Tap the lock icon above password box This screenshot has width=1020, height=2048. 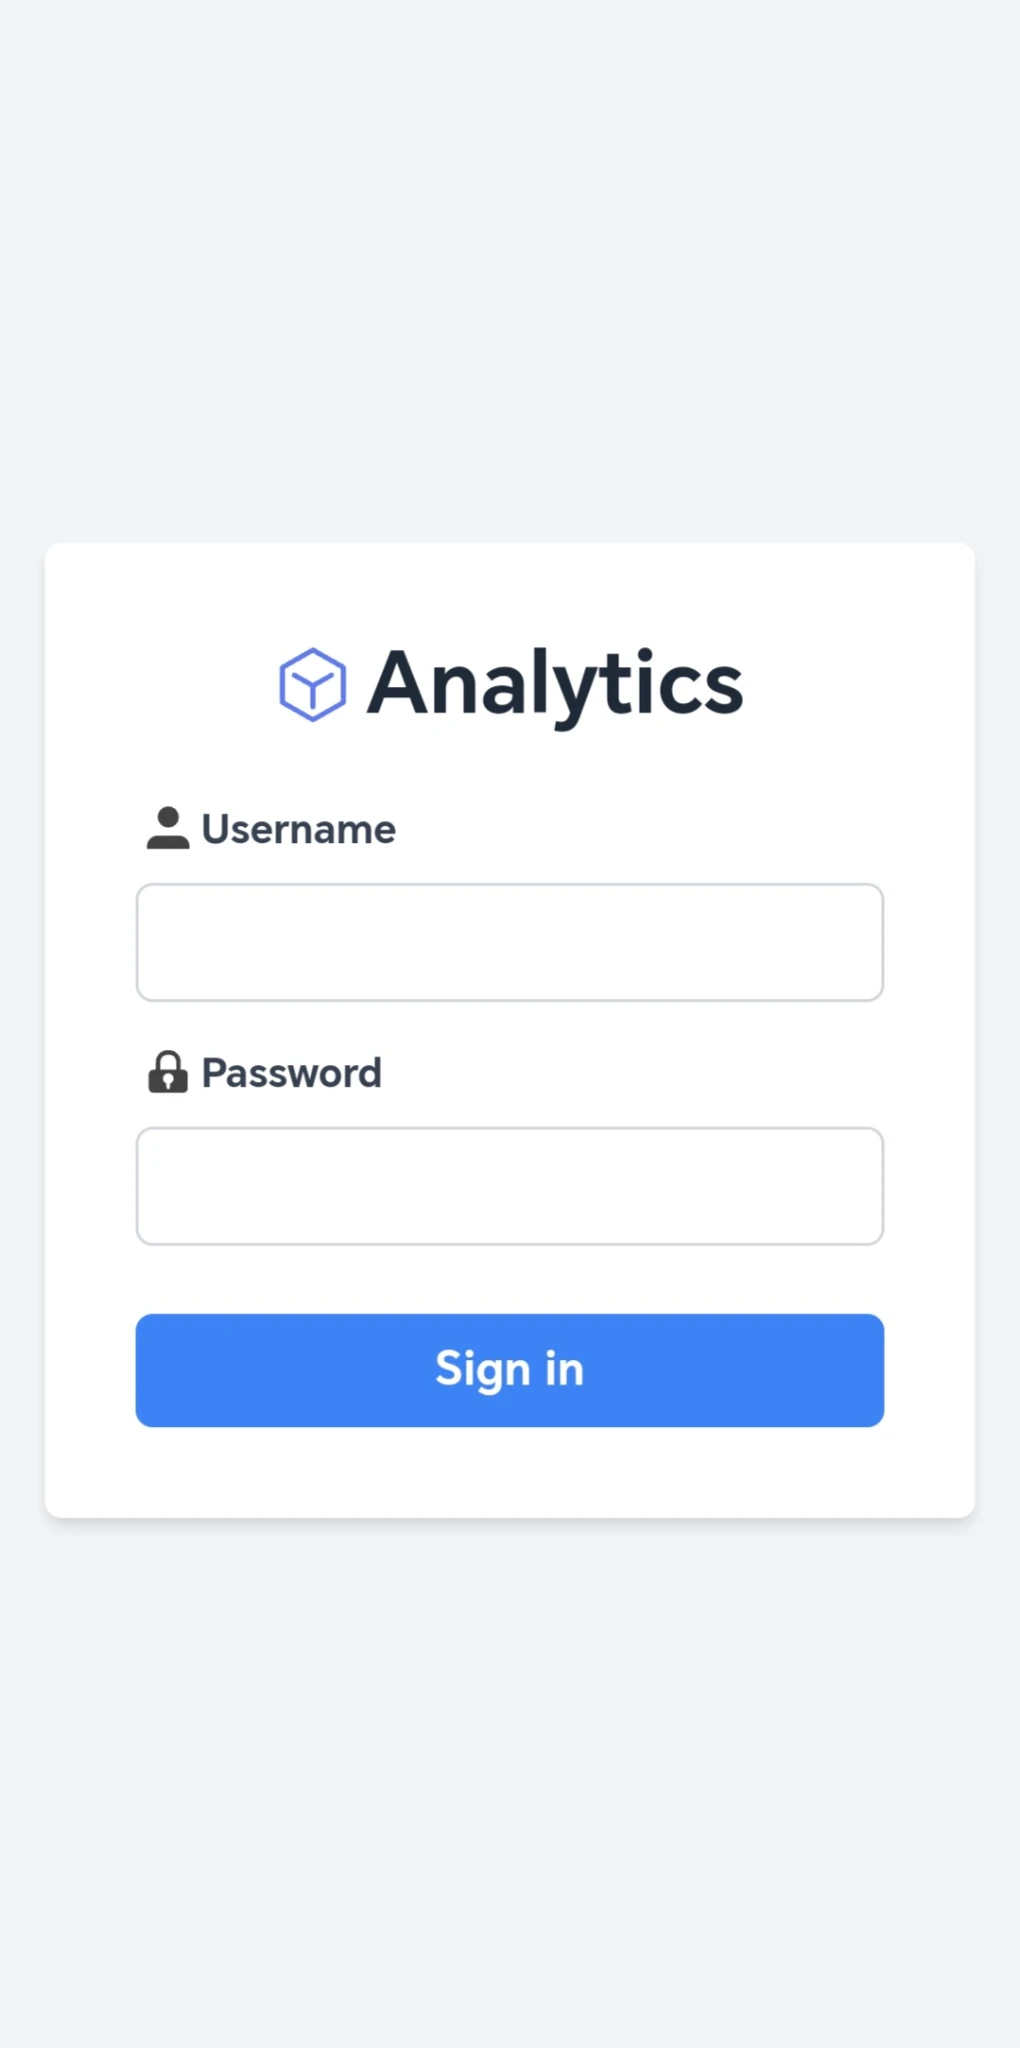(x=168, y=1072)
